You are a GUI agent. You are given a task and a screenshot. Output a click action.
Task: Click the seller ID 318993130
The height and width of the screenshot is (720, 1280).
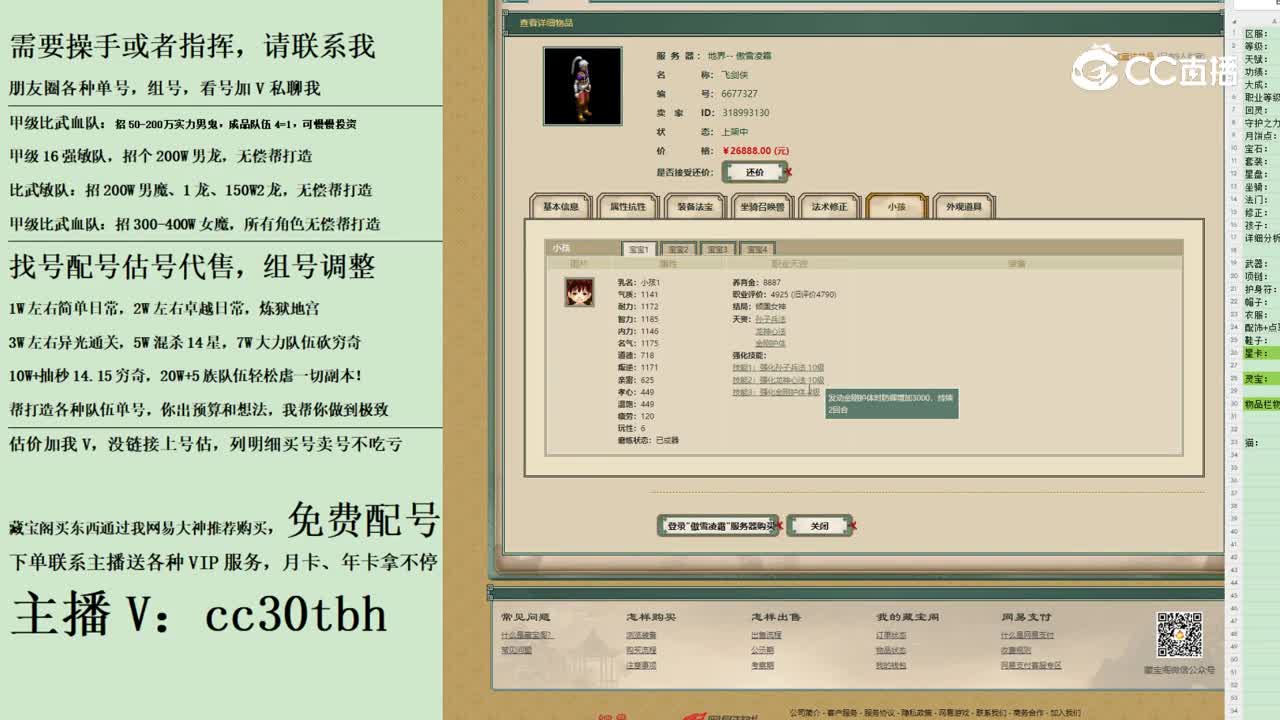click(x=746, y=113)
